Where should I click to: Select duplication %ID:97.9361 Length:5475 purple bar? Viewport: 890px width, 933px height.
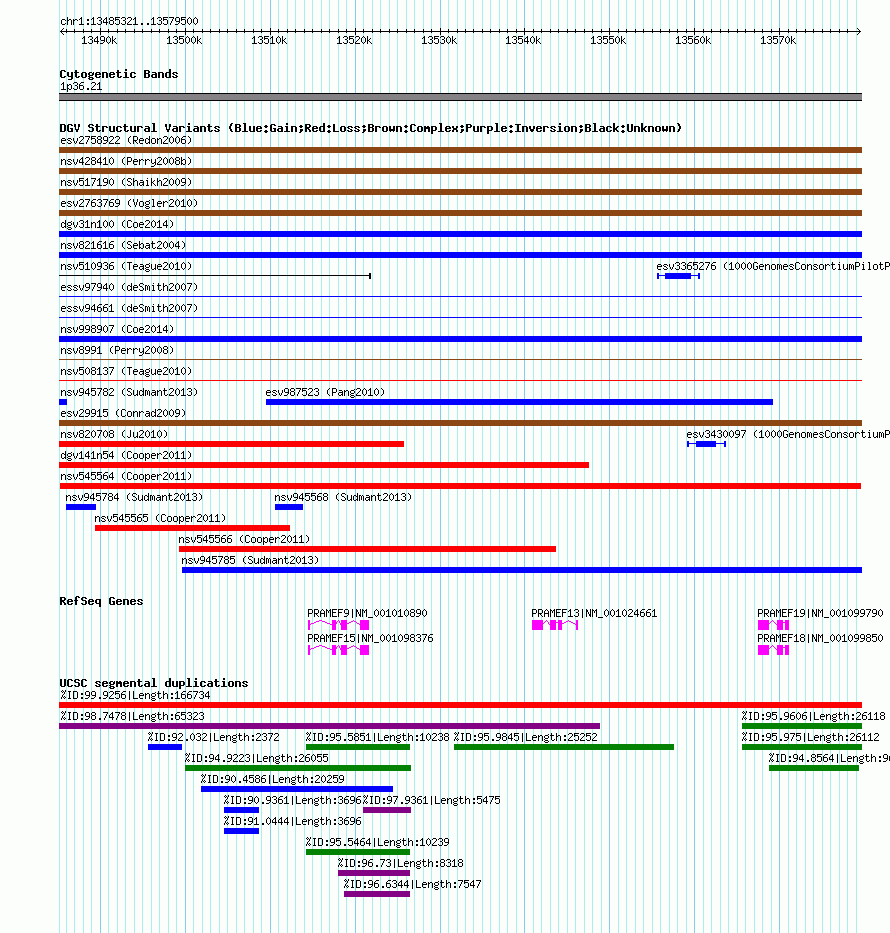click(387, 810)
